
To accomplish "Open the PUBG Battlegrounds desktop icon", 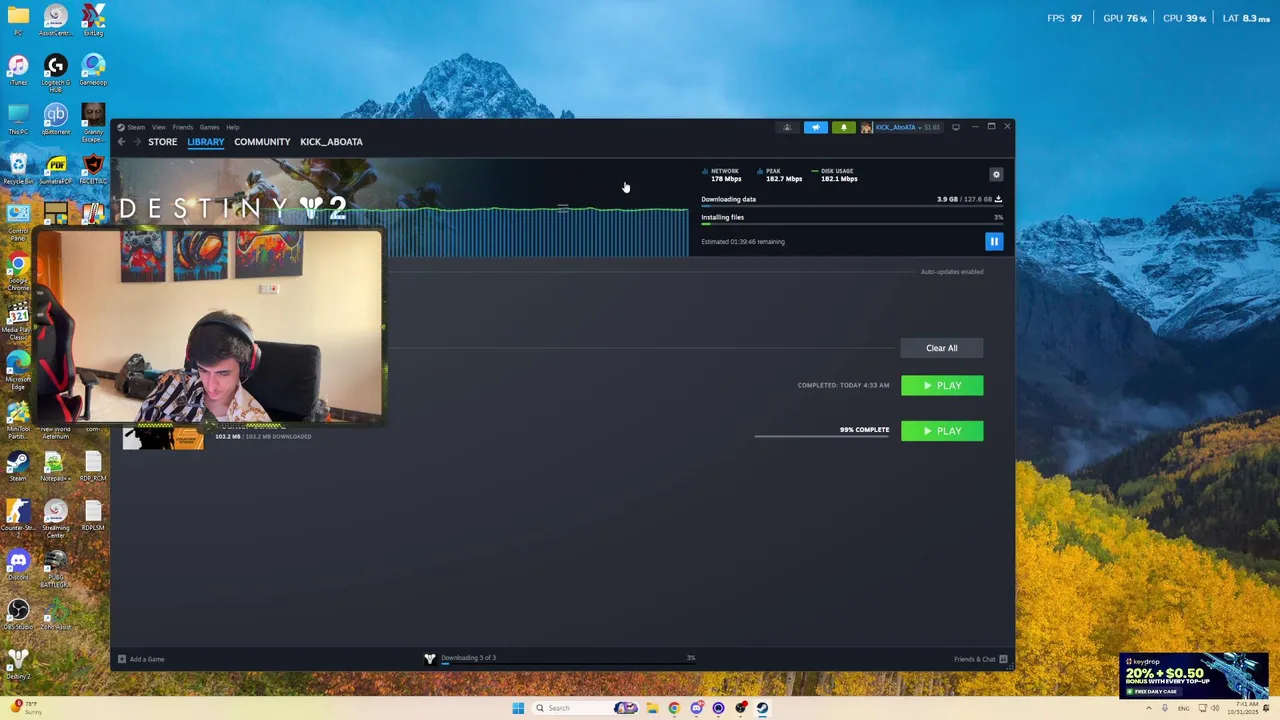I will 55,569.
